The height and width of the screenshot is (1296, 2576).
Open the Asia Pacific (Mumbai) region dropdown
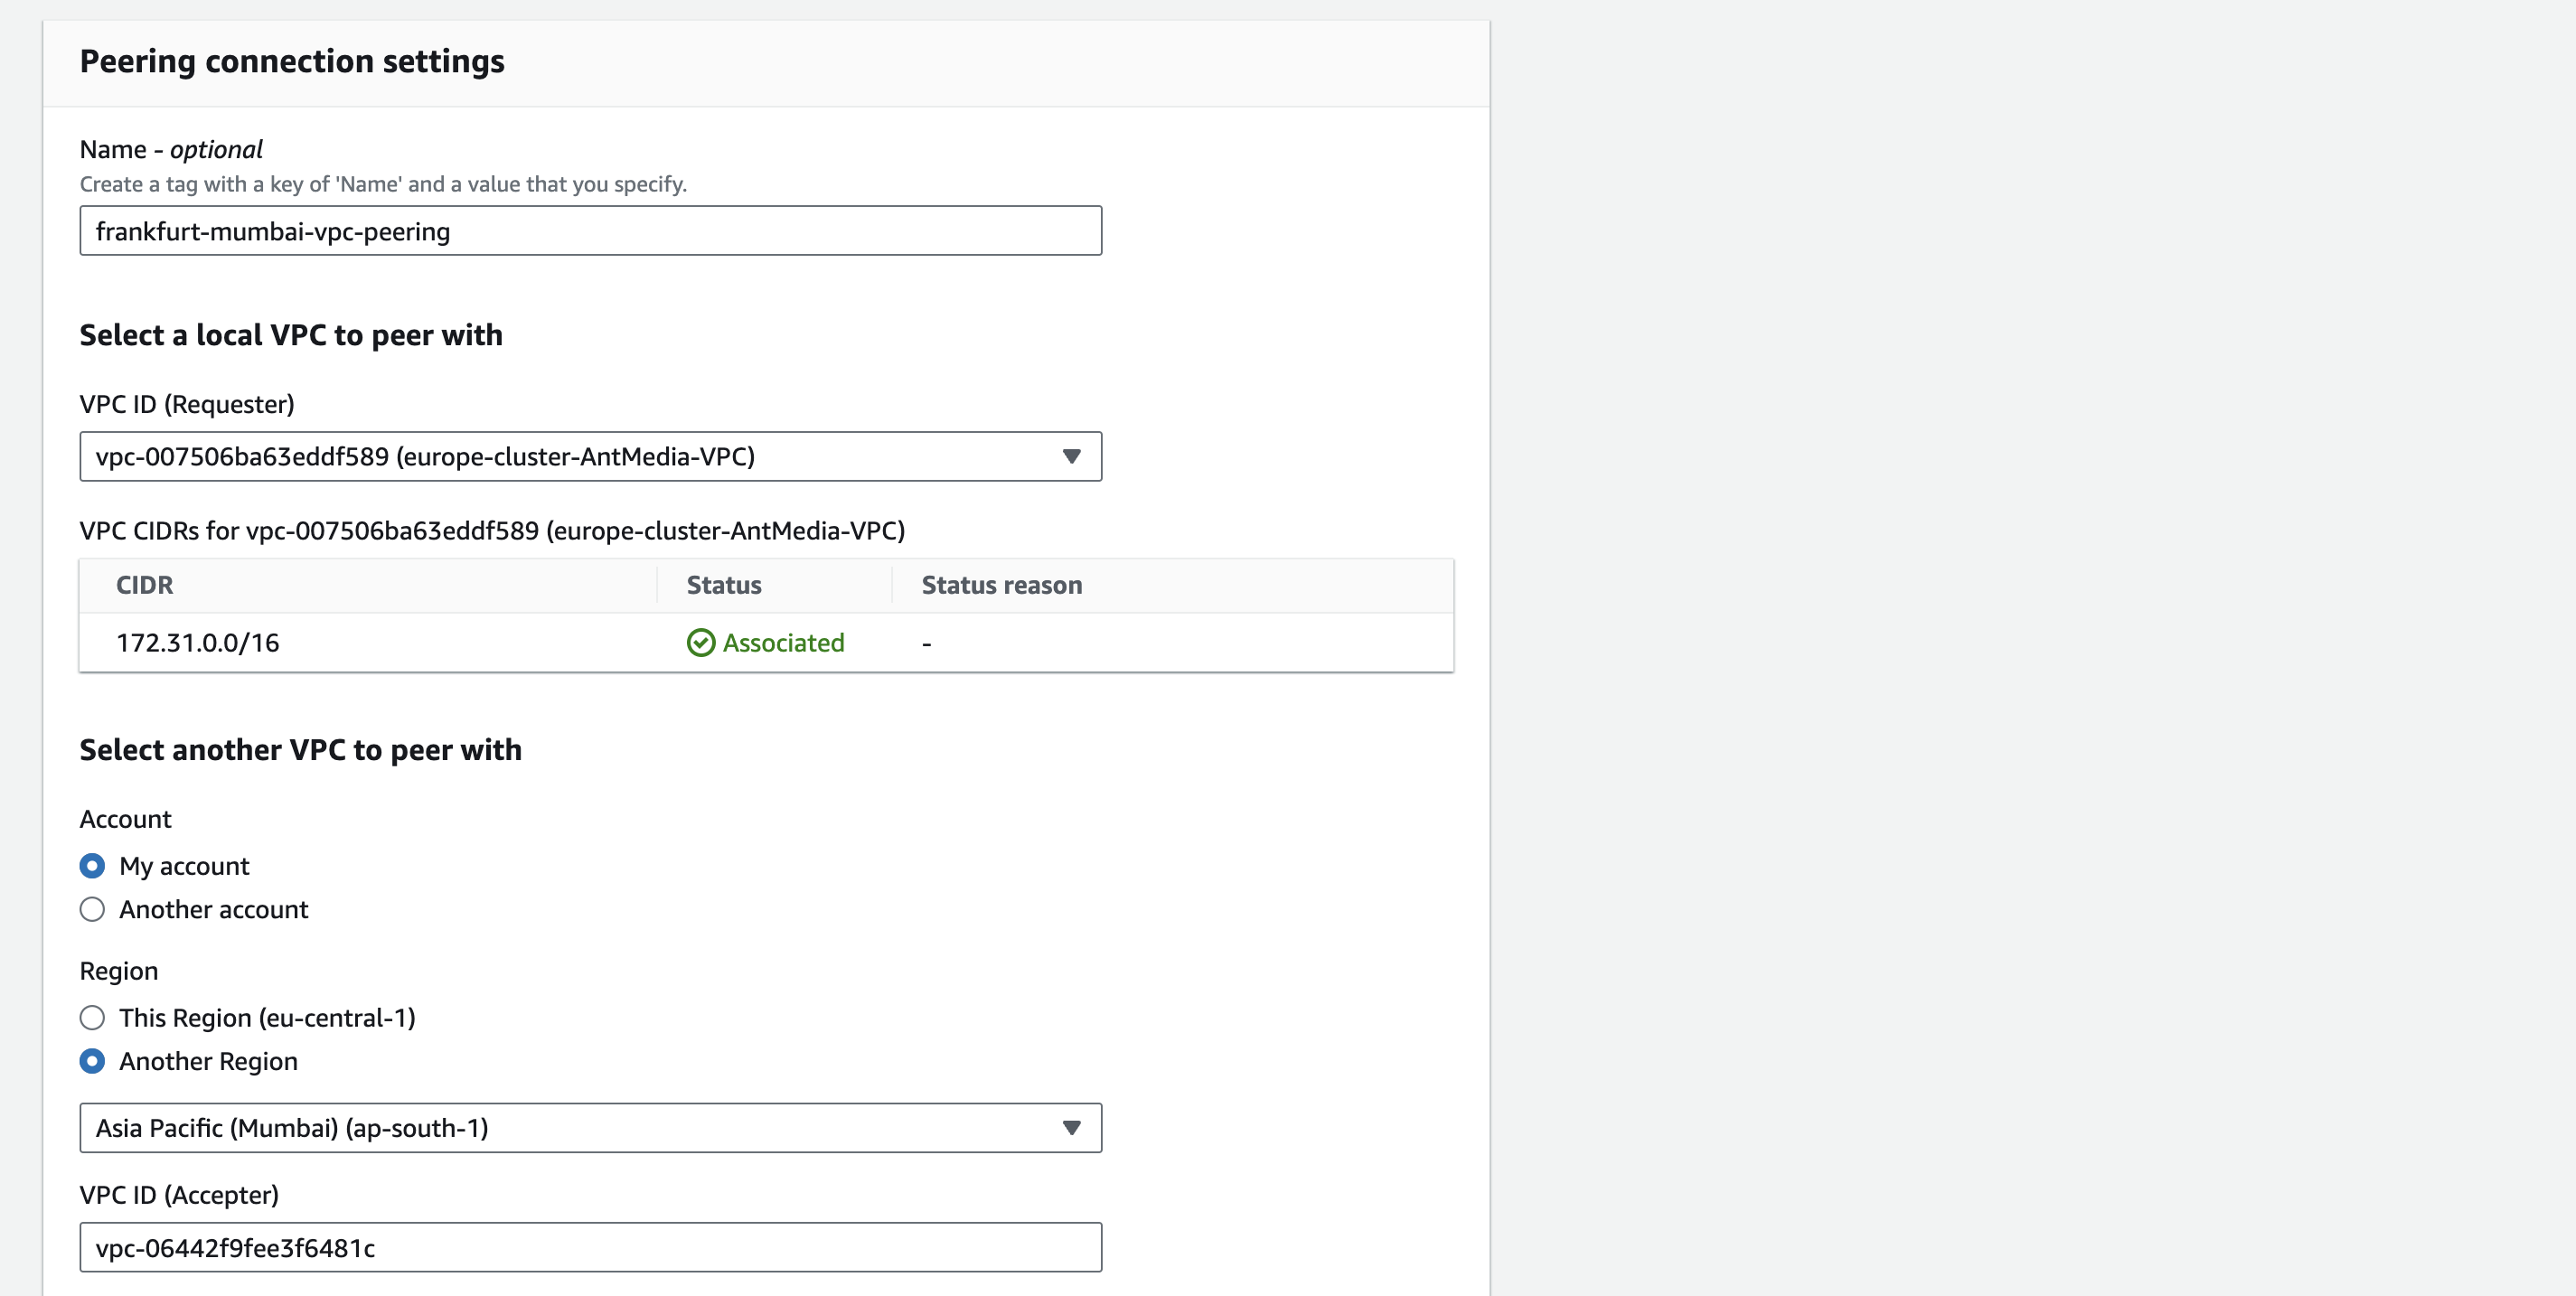[x=590, y=1128]
